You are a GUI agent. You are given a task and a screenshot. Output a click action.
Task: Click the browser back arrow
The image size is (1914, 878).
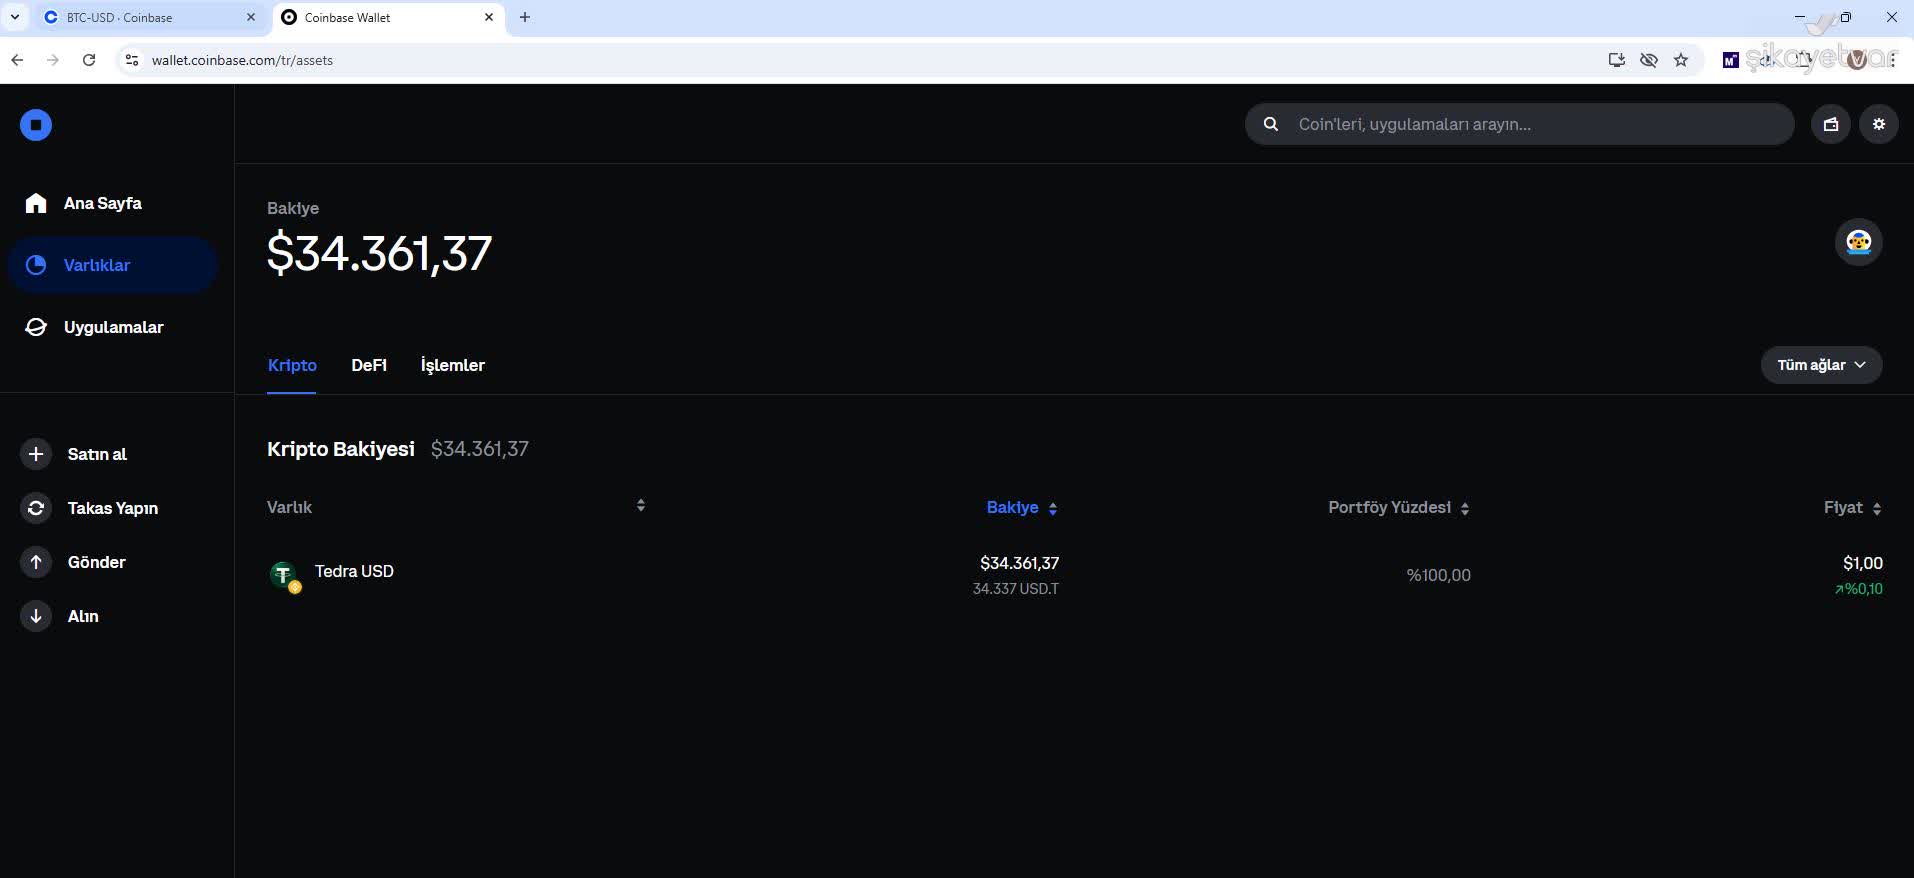coord(17,60)
